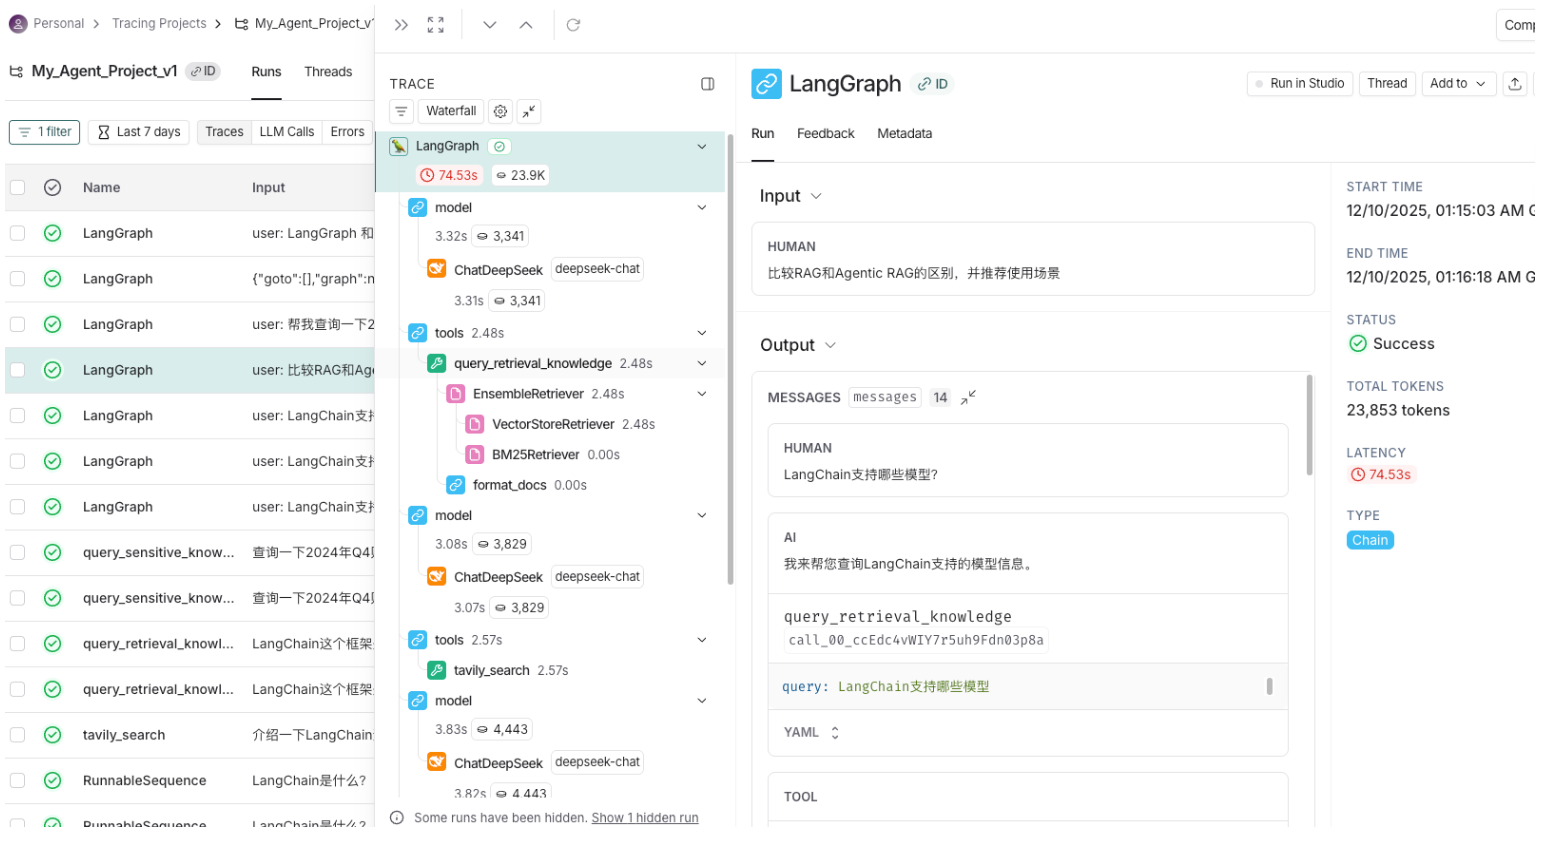1554x850 pixels.
Task: Open the trace settings gear icon
Action: click(500, 111)
